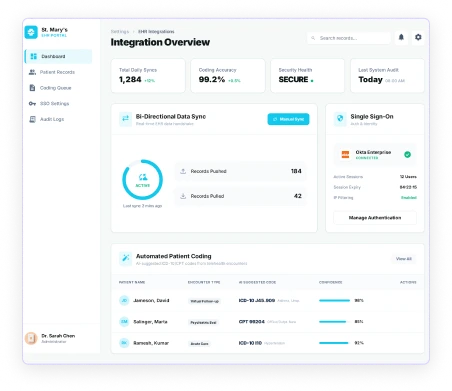Screen dimensions: 452x391
Task: Click the Total Daily Syncs card
Action: [x=148, y=76]
